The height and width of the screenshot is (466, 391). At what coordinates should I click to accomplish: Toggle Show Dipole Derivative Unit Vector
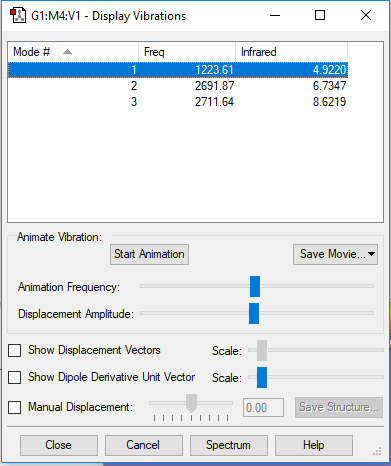click(x=15, y=377)
